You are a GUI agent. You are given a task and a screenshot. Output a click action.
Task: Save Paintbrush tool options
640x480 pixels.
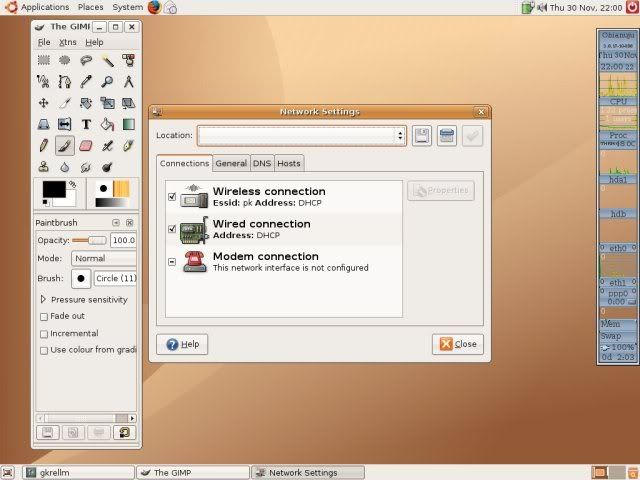48,432
